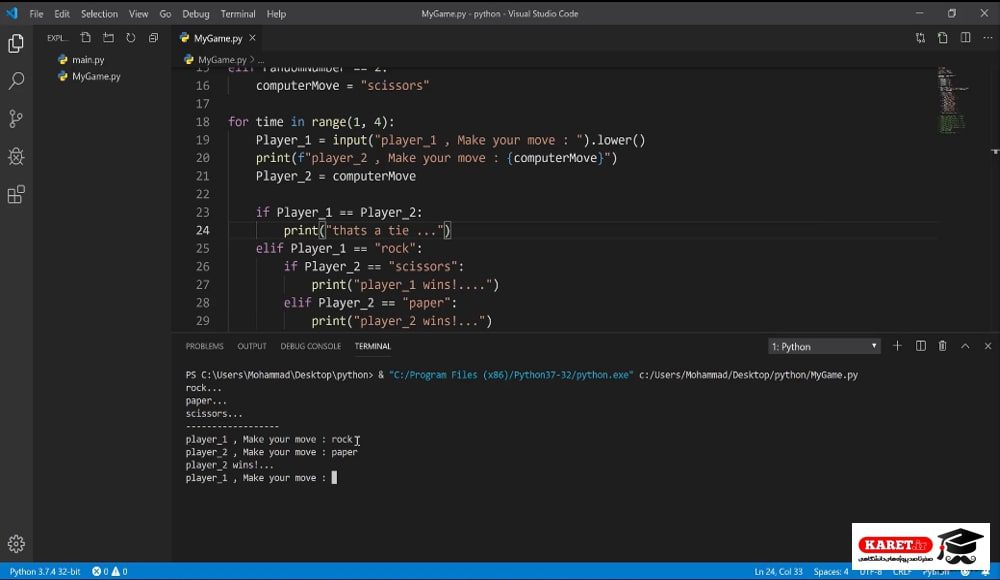Split the editor to the right
Image resolution: width=1000 pixels, height=580 pixels.
click(966, 38)
